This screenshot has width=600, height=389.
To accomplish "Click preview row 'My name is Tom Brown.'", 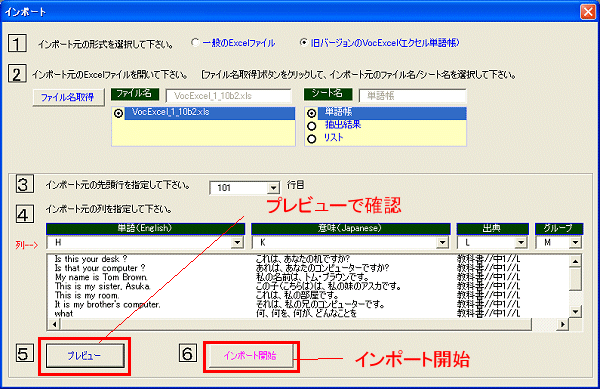I will [x=101, y=277].
